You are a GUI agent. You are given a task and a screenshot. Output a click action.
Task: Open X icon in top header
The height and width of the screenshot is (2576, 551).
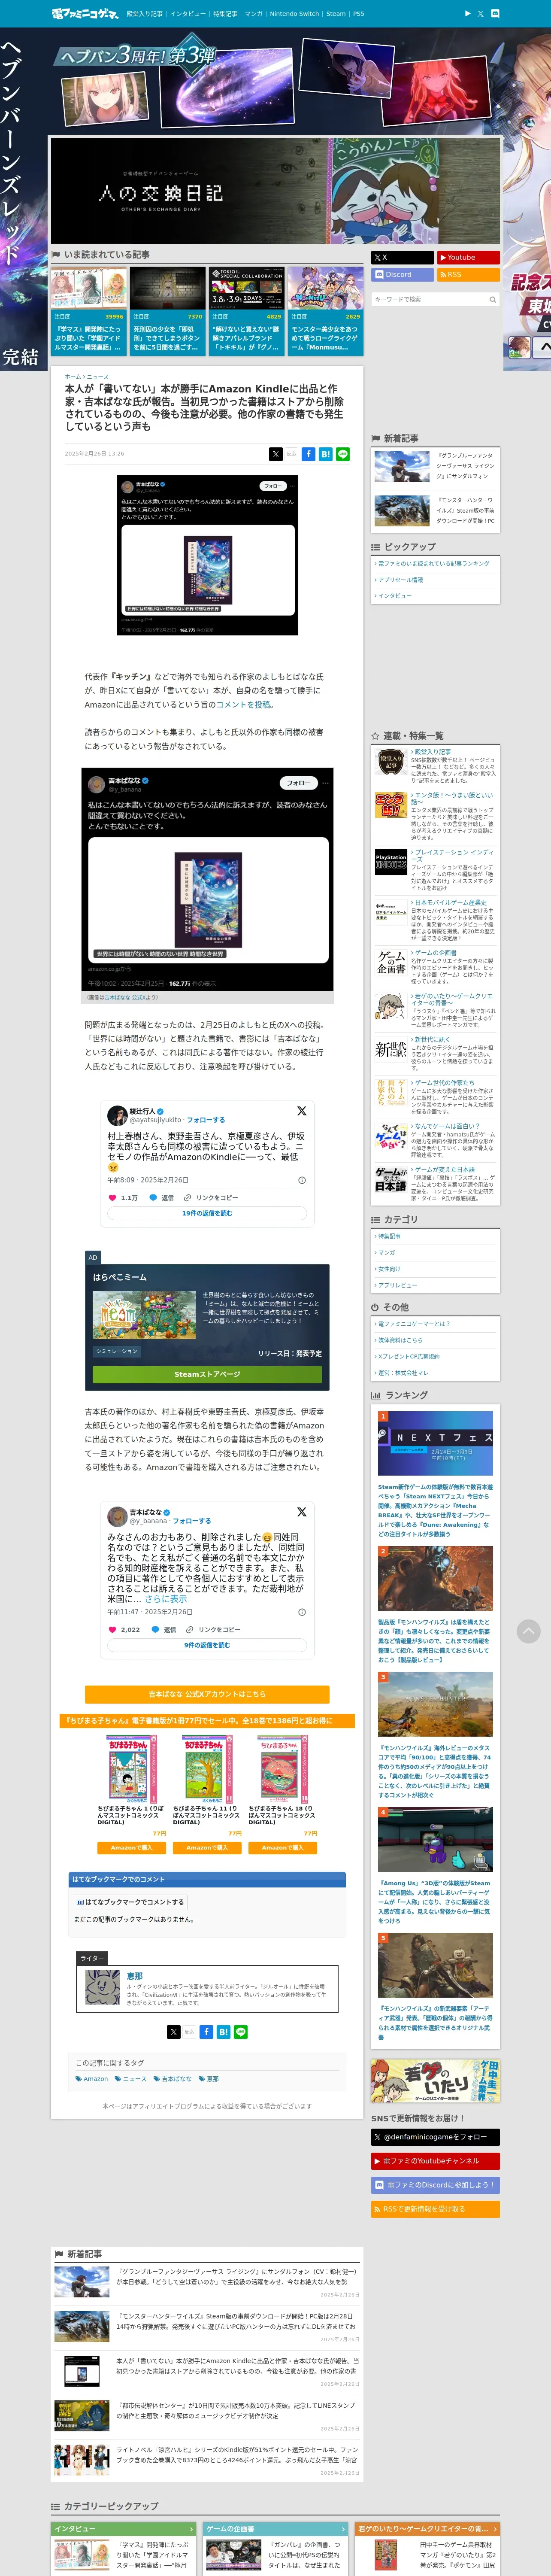480,14
